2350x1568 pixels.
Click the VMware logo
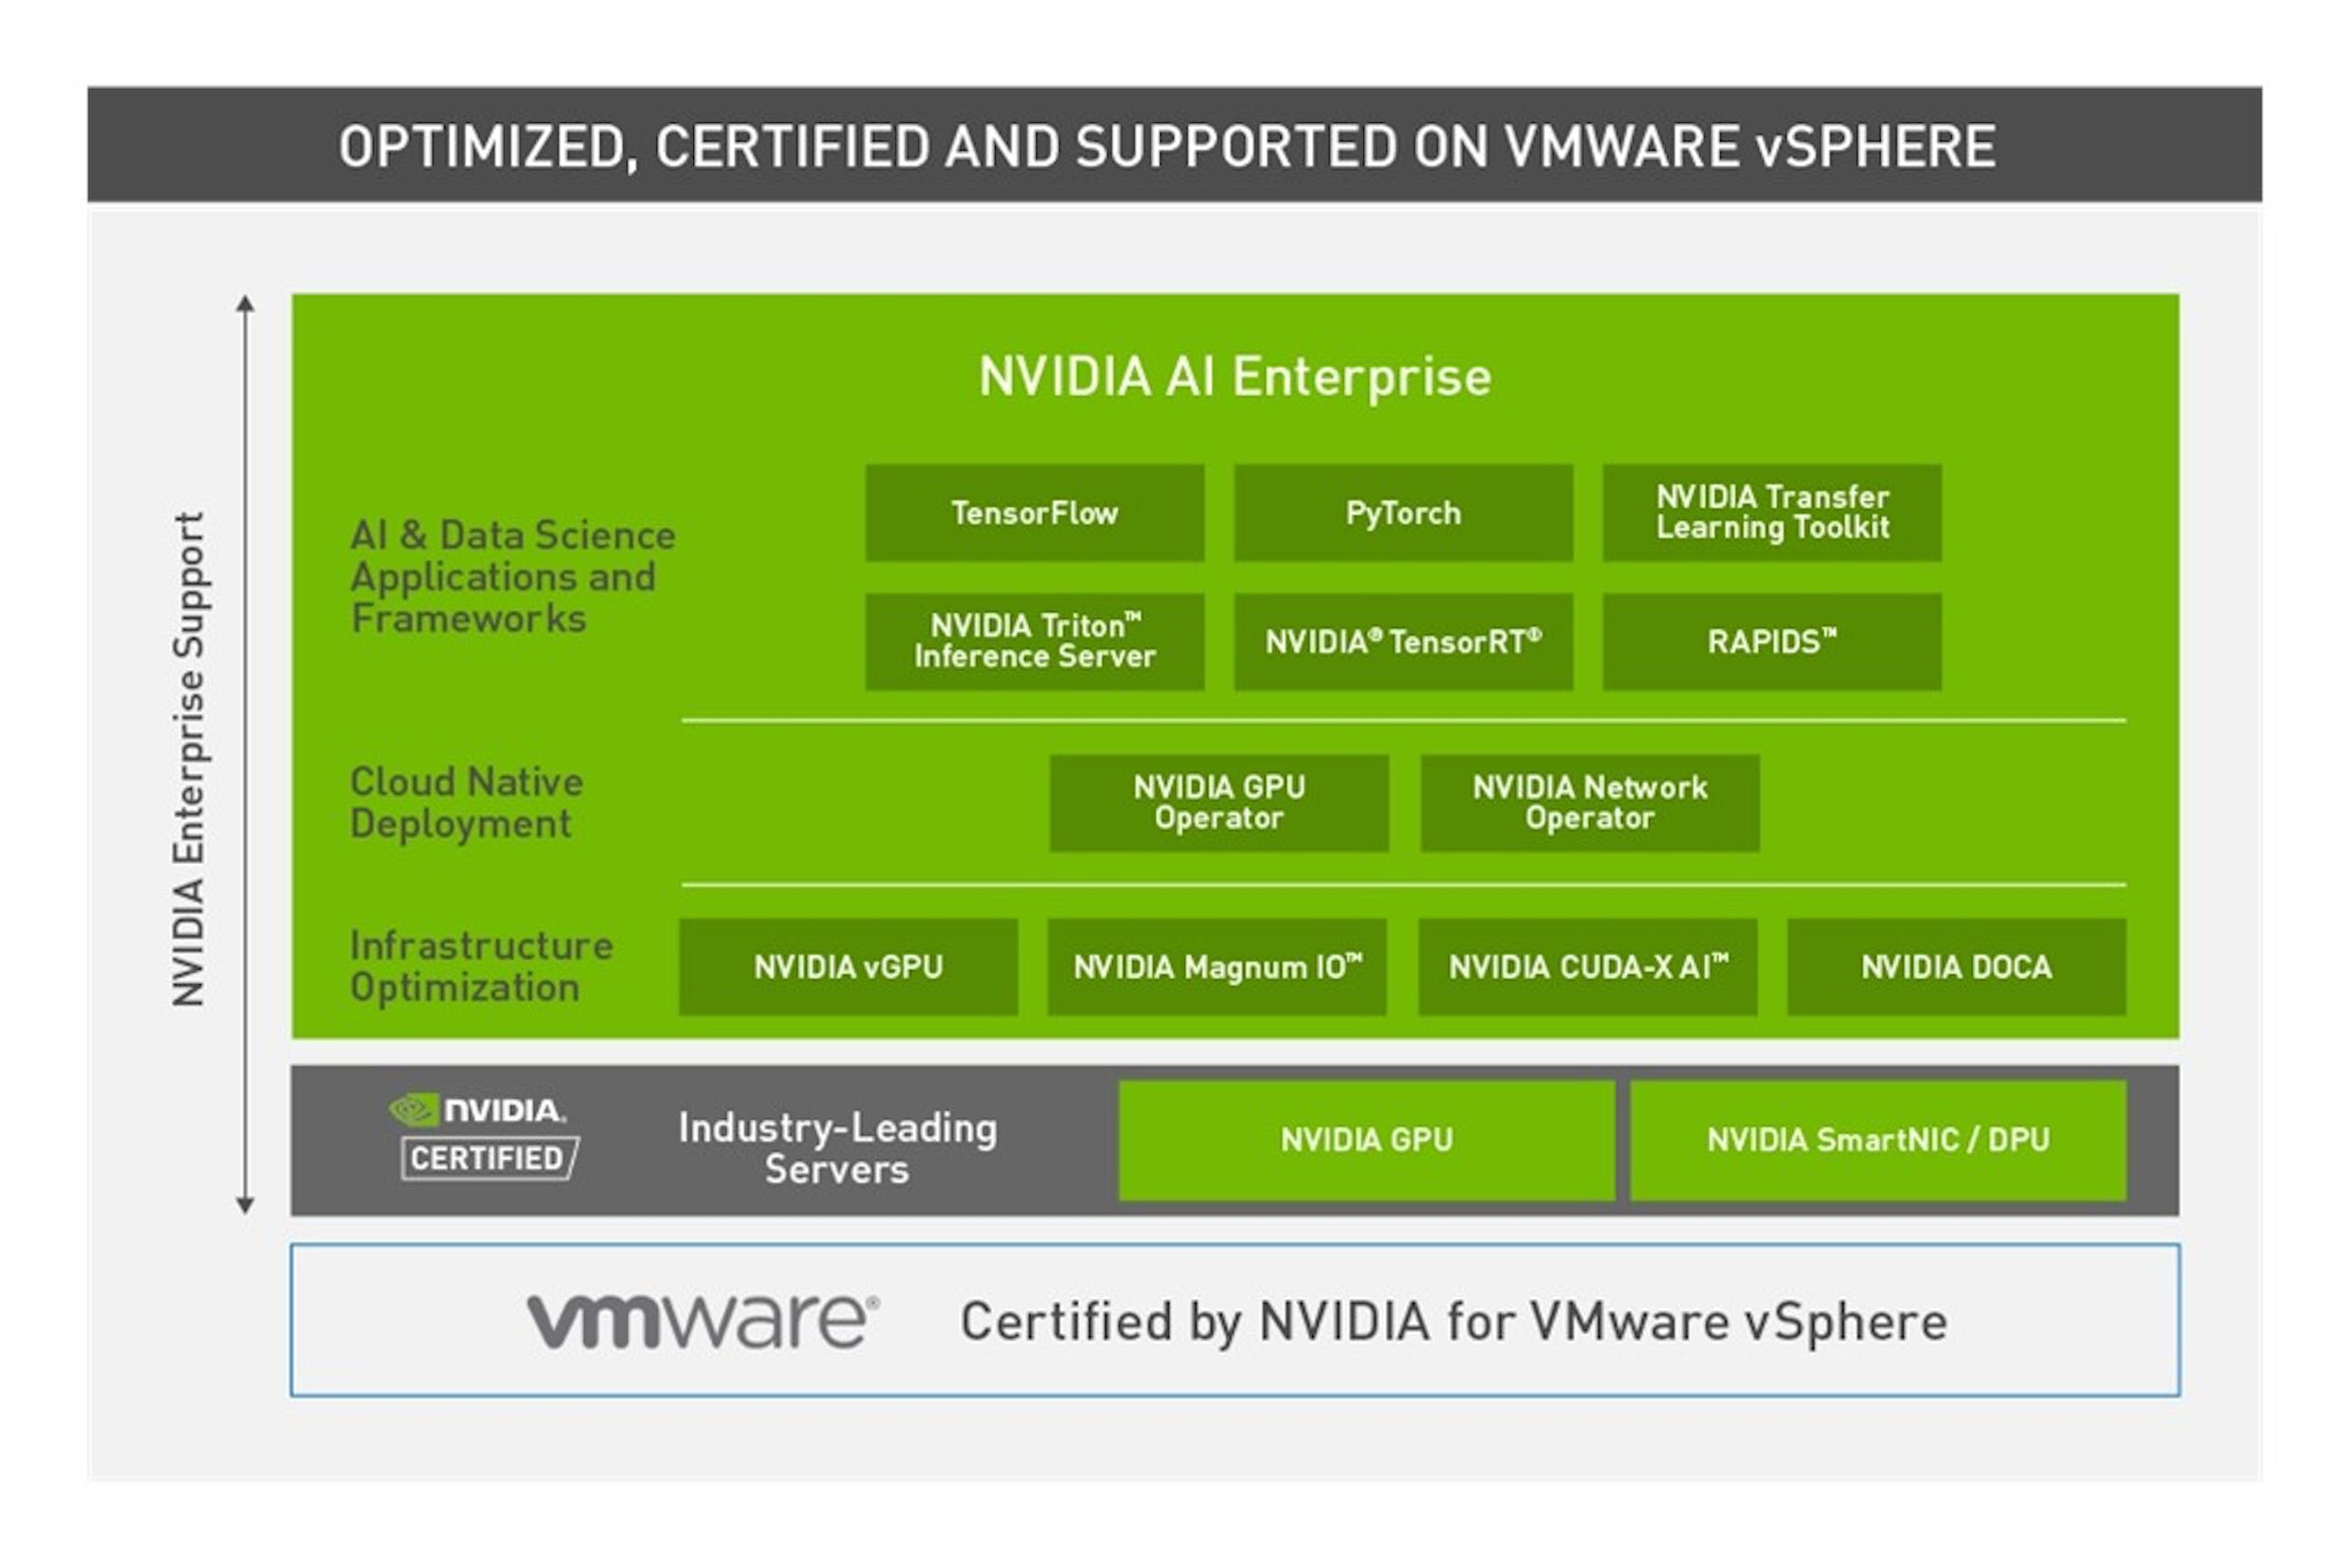click(x=703, y=1320)
